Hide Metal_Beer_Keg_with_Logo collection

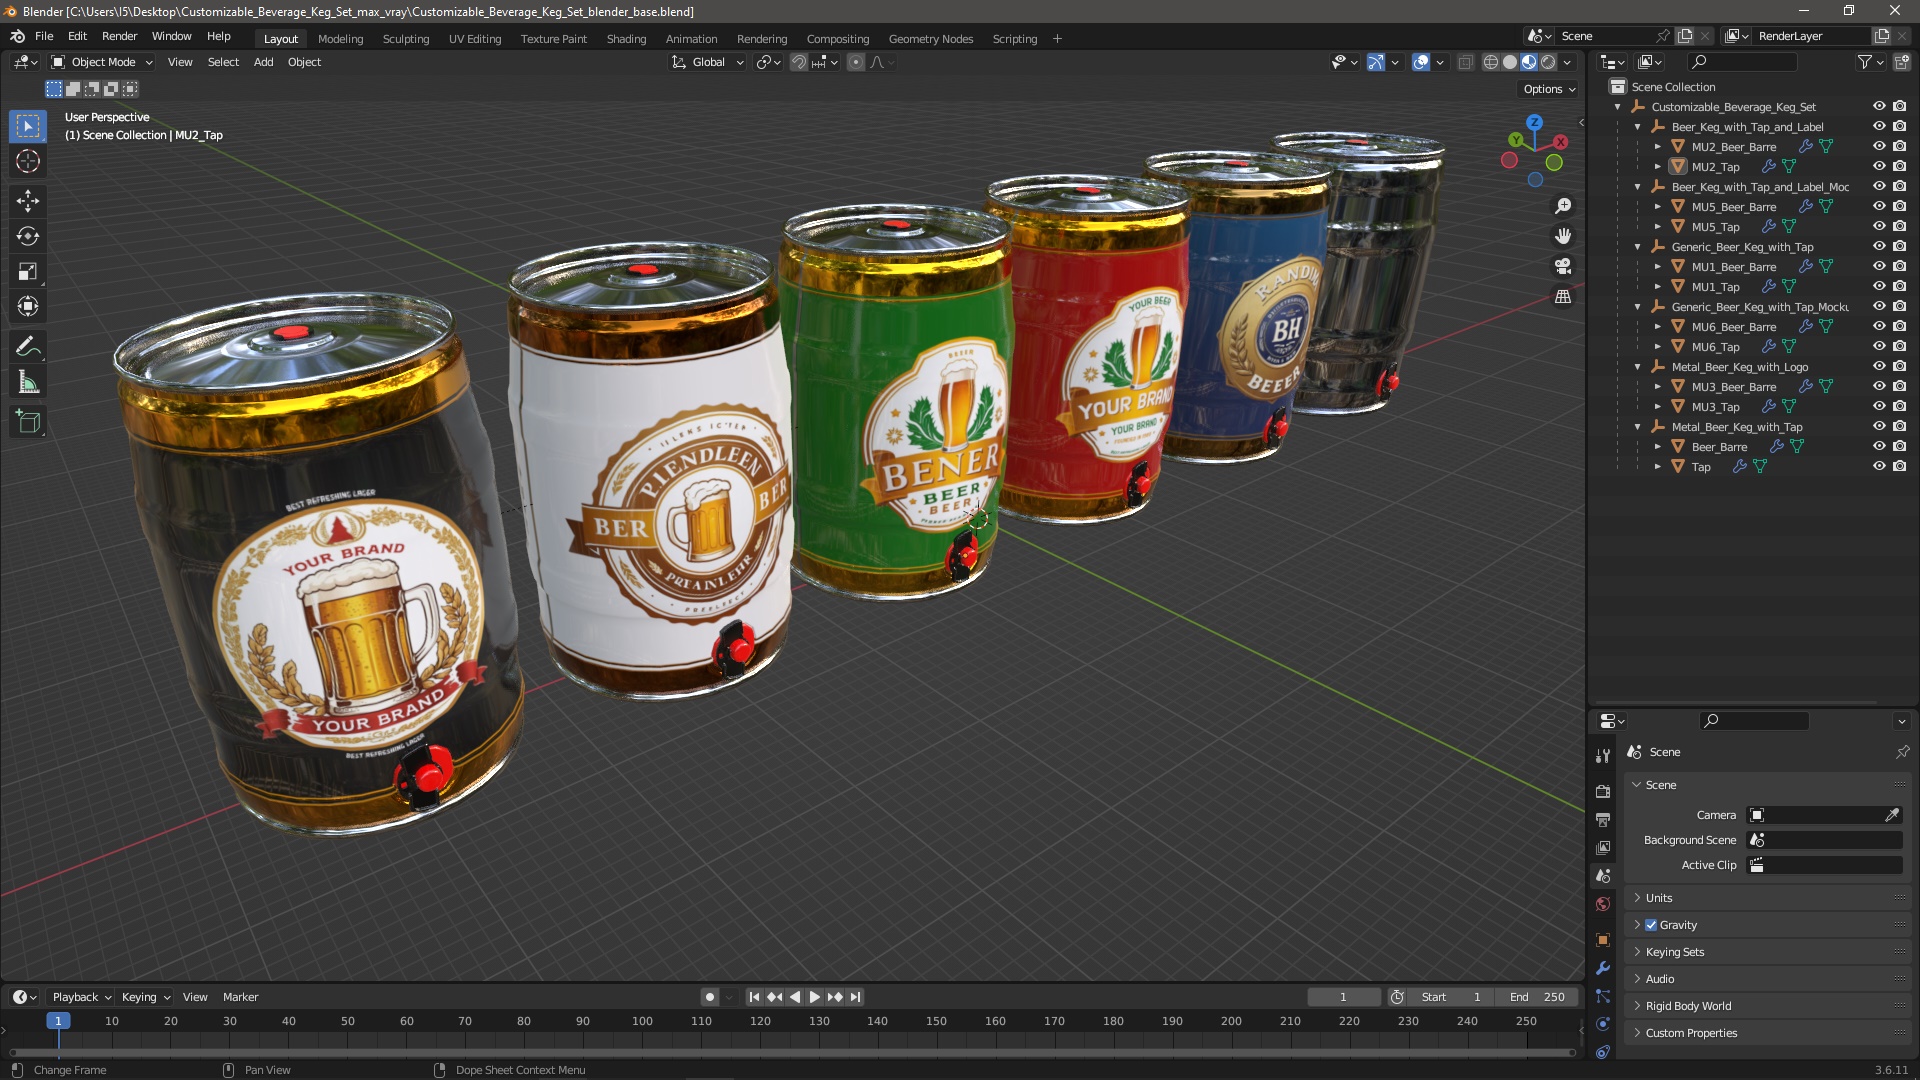(x=1879, y=366)
